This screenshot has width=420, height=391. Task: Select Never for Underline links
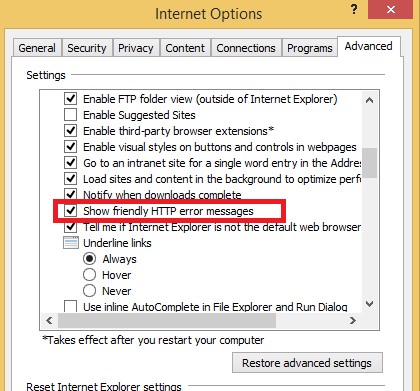tap(89, 291)
